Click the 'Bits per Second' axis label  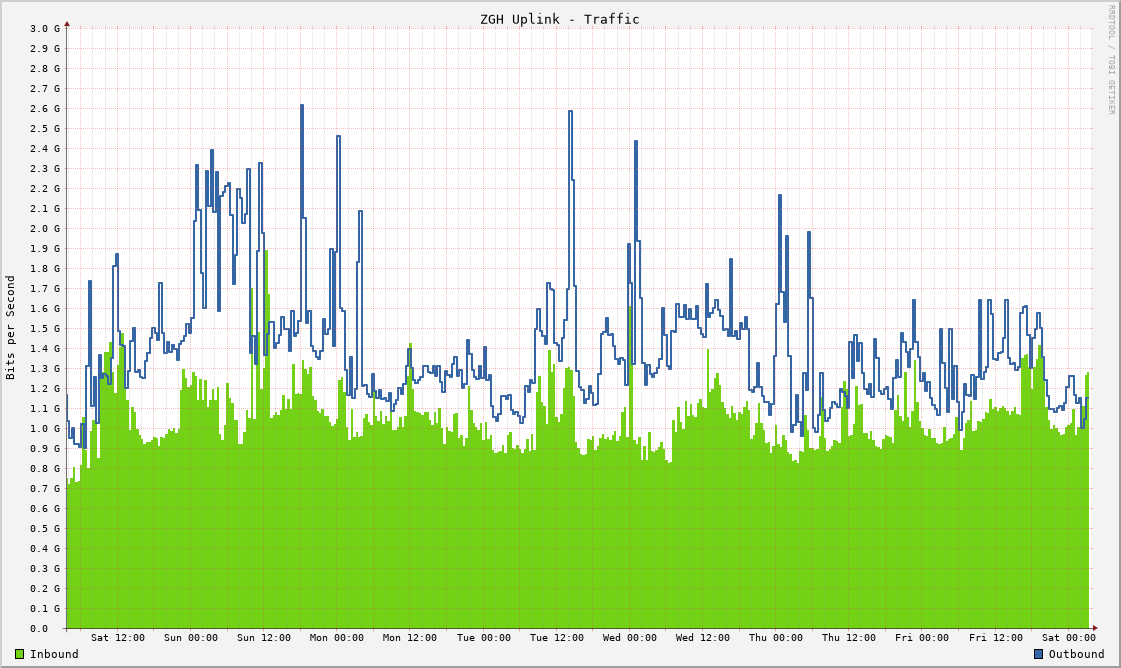tap(10, 328)
